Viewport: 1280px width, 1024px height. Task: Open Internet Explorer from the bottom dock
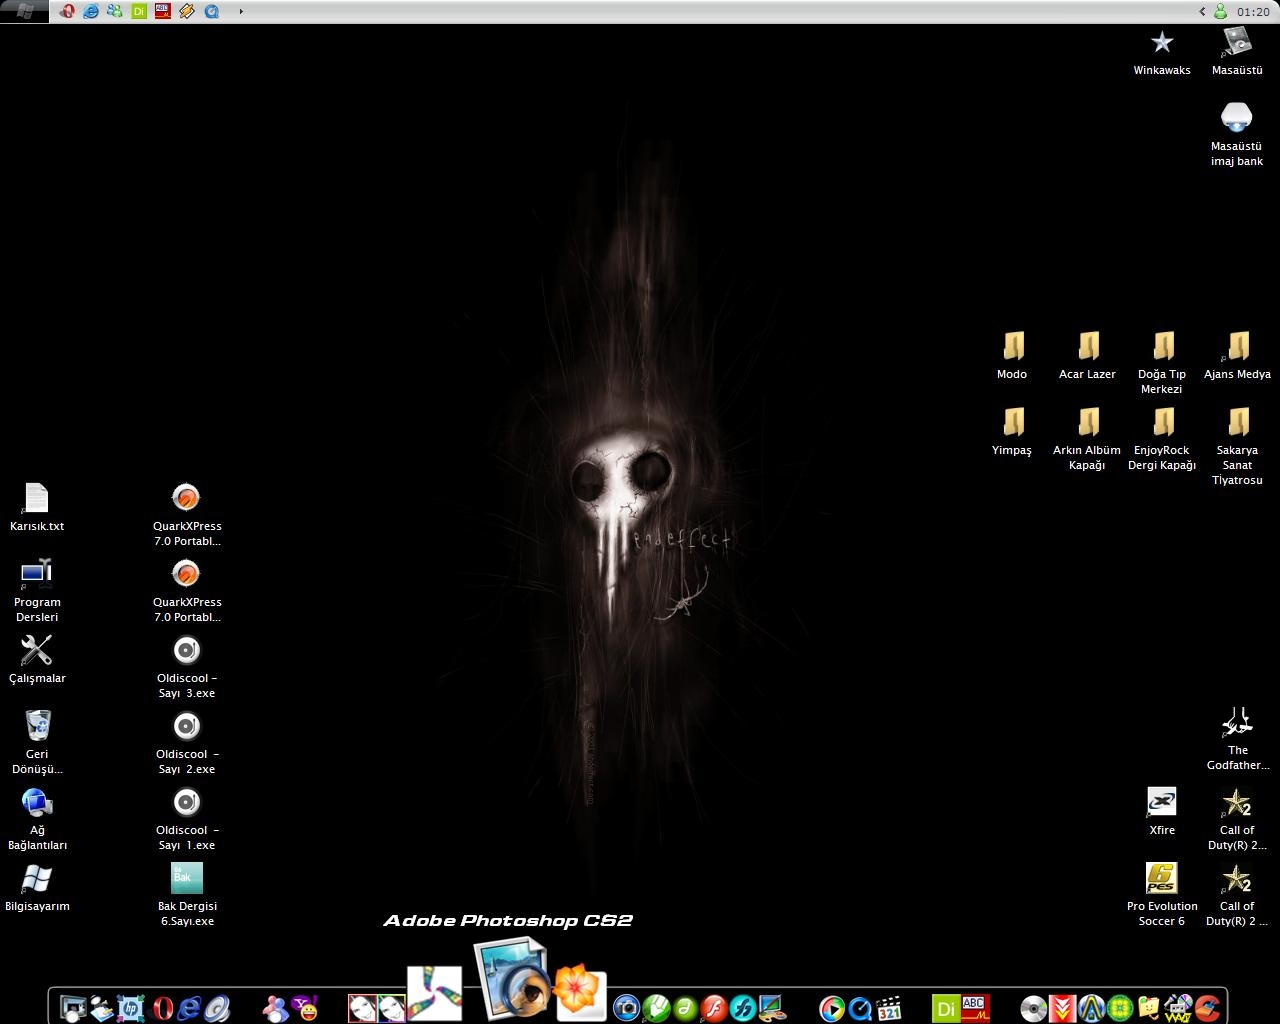(x=189, y=1008)
